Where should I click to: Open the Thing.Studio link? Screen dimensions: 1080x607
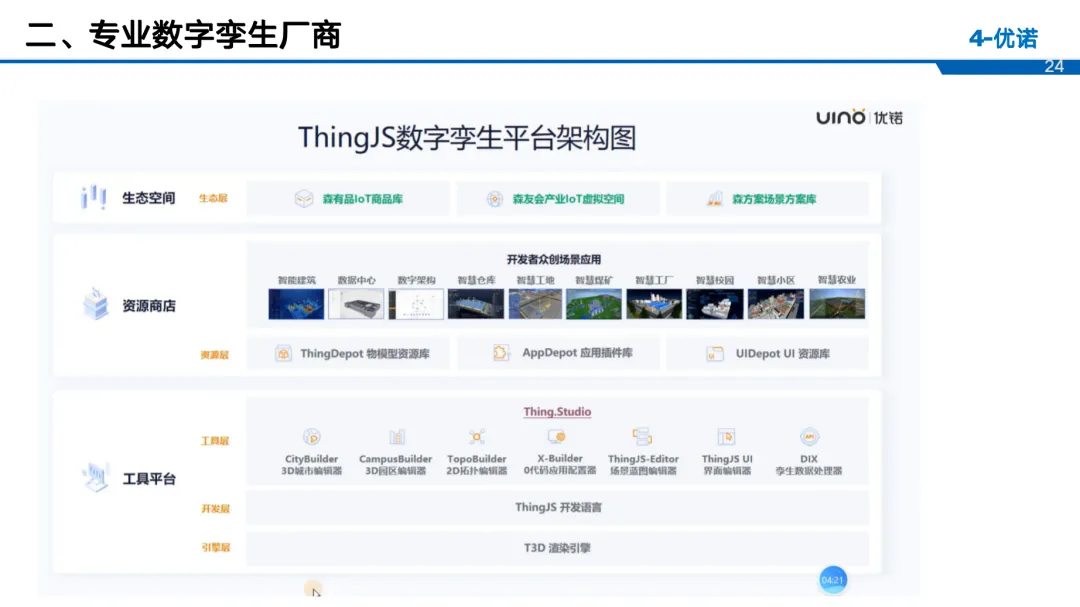click(557, 411)
